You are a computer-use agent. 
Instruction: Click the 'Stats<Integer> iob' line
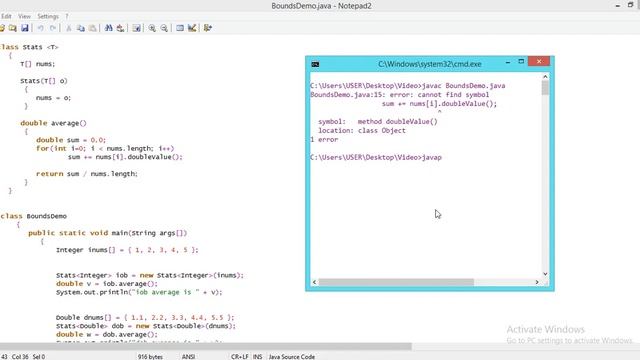point(150,275)
